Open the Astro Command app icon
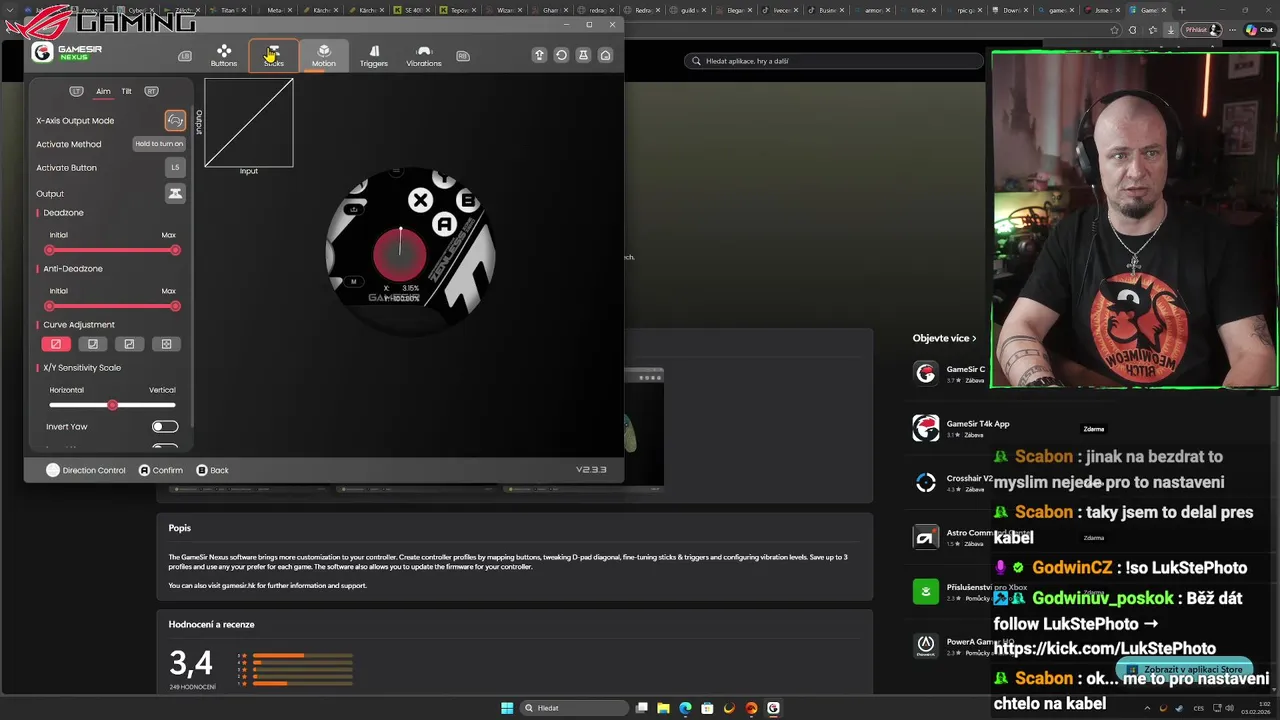Screen dimensions: 1280x720 point(926,537)
